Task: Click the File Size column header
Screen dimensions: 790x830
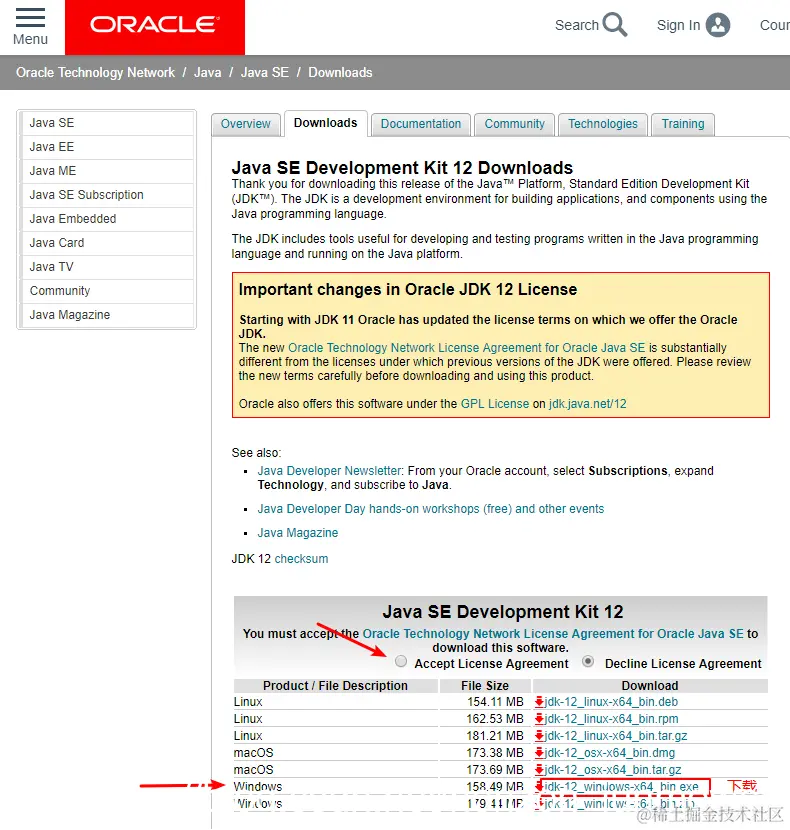Action: click(485, 685)
